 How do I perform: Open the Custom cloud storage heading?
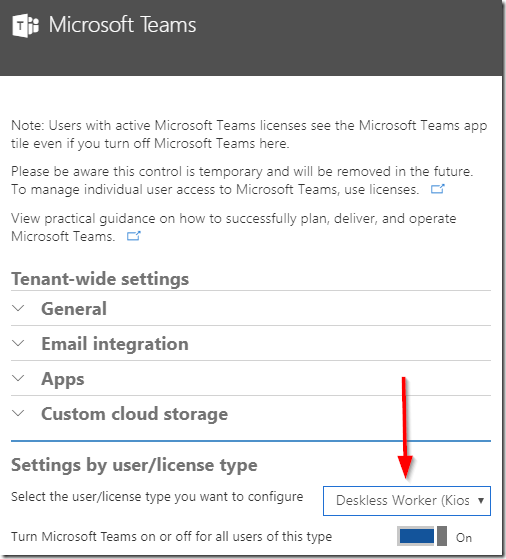[x=134, y=414]
